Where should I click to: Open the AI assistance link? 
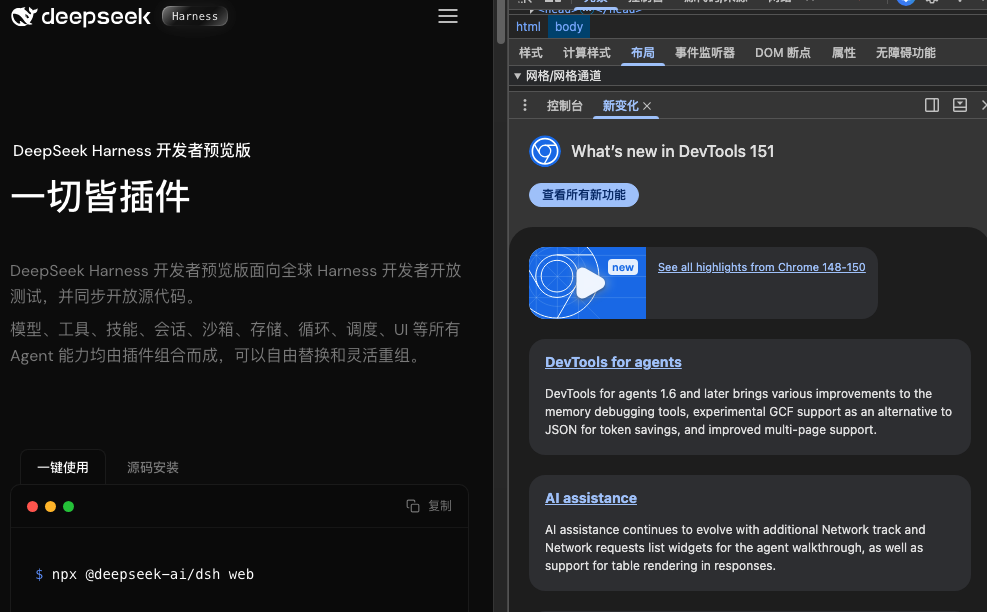pyautogui.click(x=591, y=498)
